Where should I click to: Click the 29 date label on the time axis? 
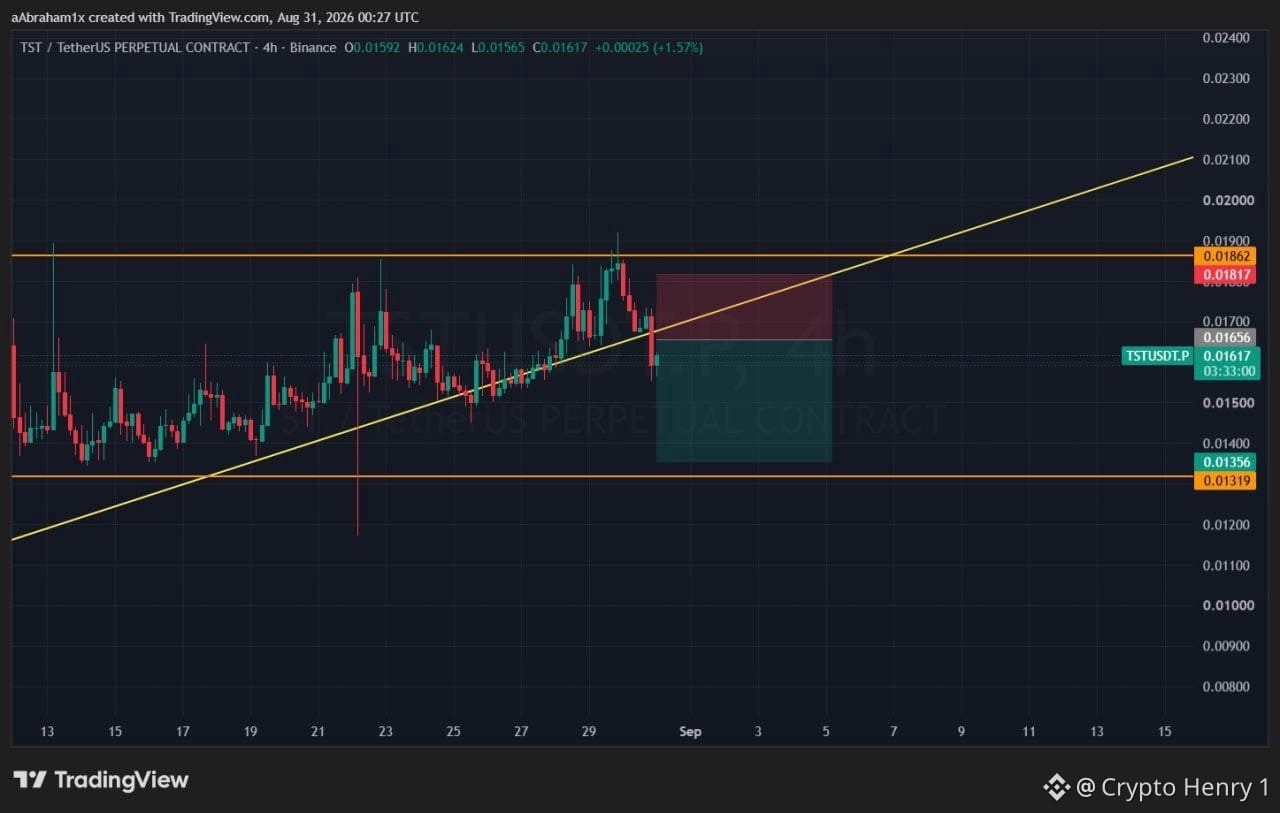click(x=588, y=732)
